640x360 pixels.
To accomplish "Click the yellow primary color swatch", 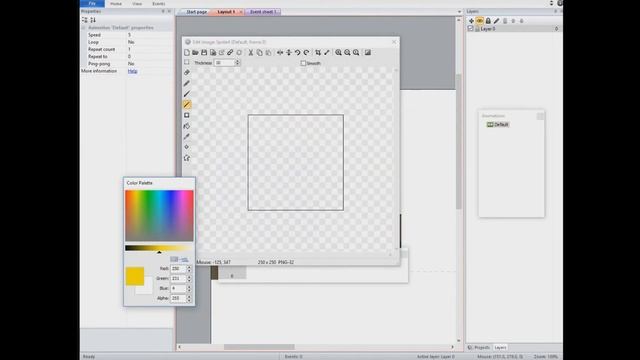I will coord(135,276).
